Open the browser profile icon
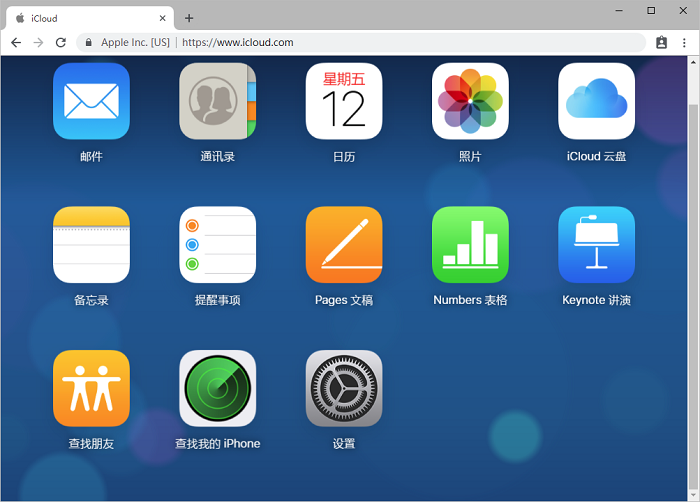700x502 pixels. [661, 42]
